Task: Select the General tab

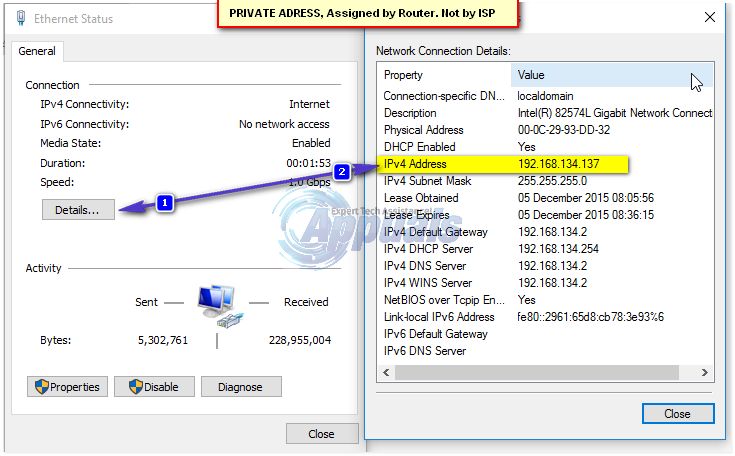Action: point(37,51)
